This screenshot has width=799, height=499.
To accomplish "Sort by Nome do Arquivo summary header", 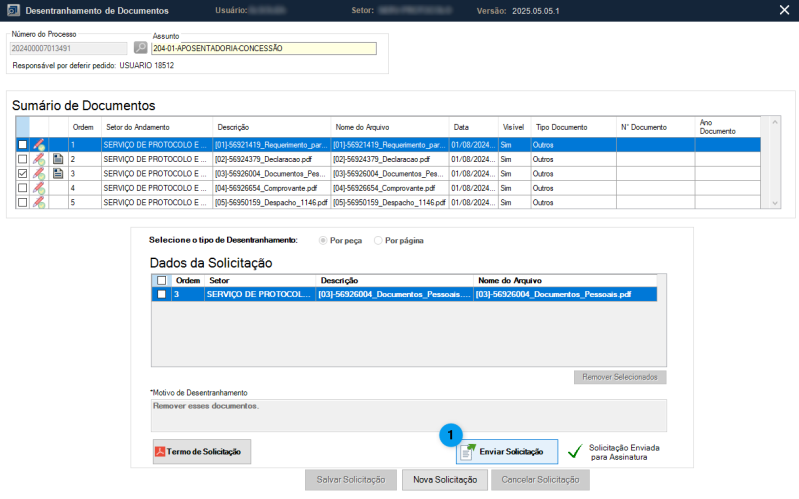I will (389, 127).
